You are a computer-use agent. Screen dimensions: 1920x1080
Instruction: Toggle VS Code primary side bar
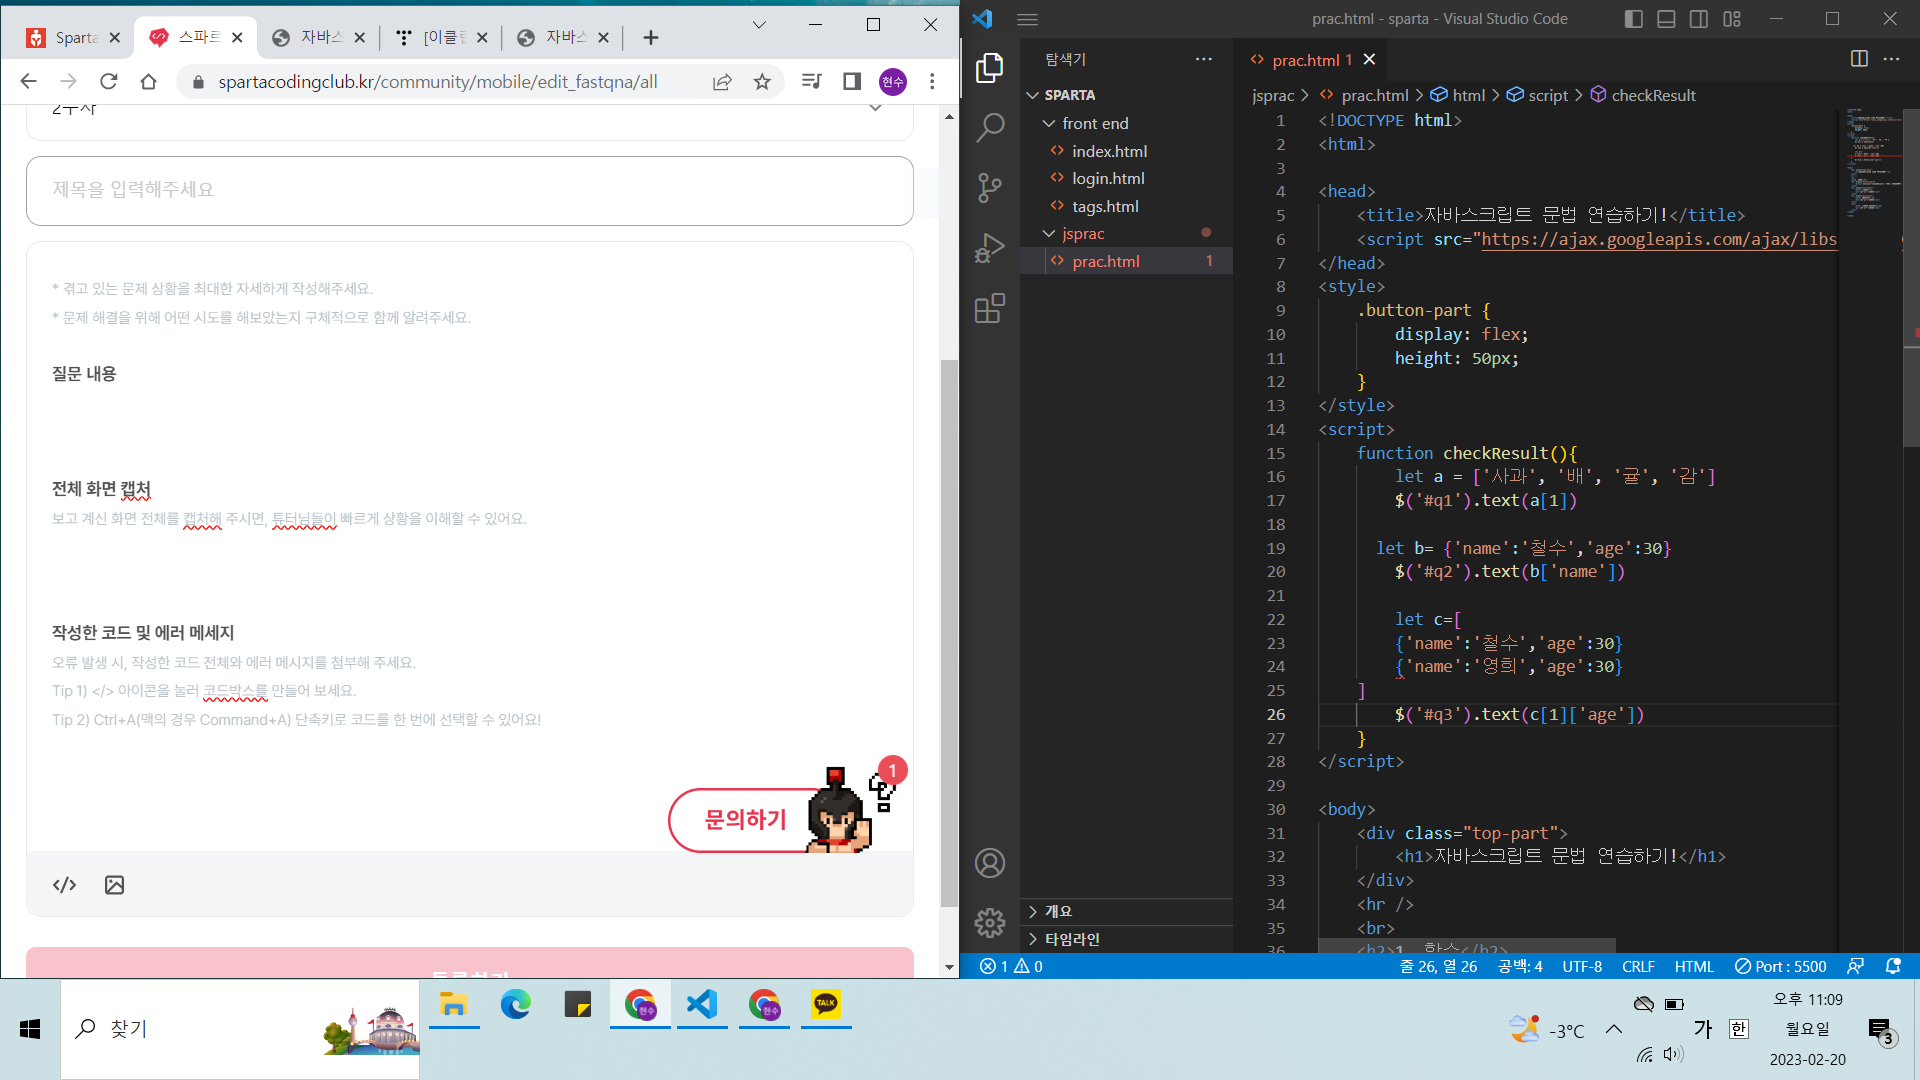pos(1634,19)
